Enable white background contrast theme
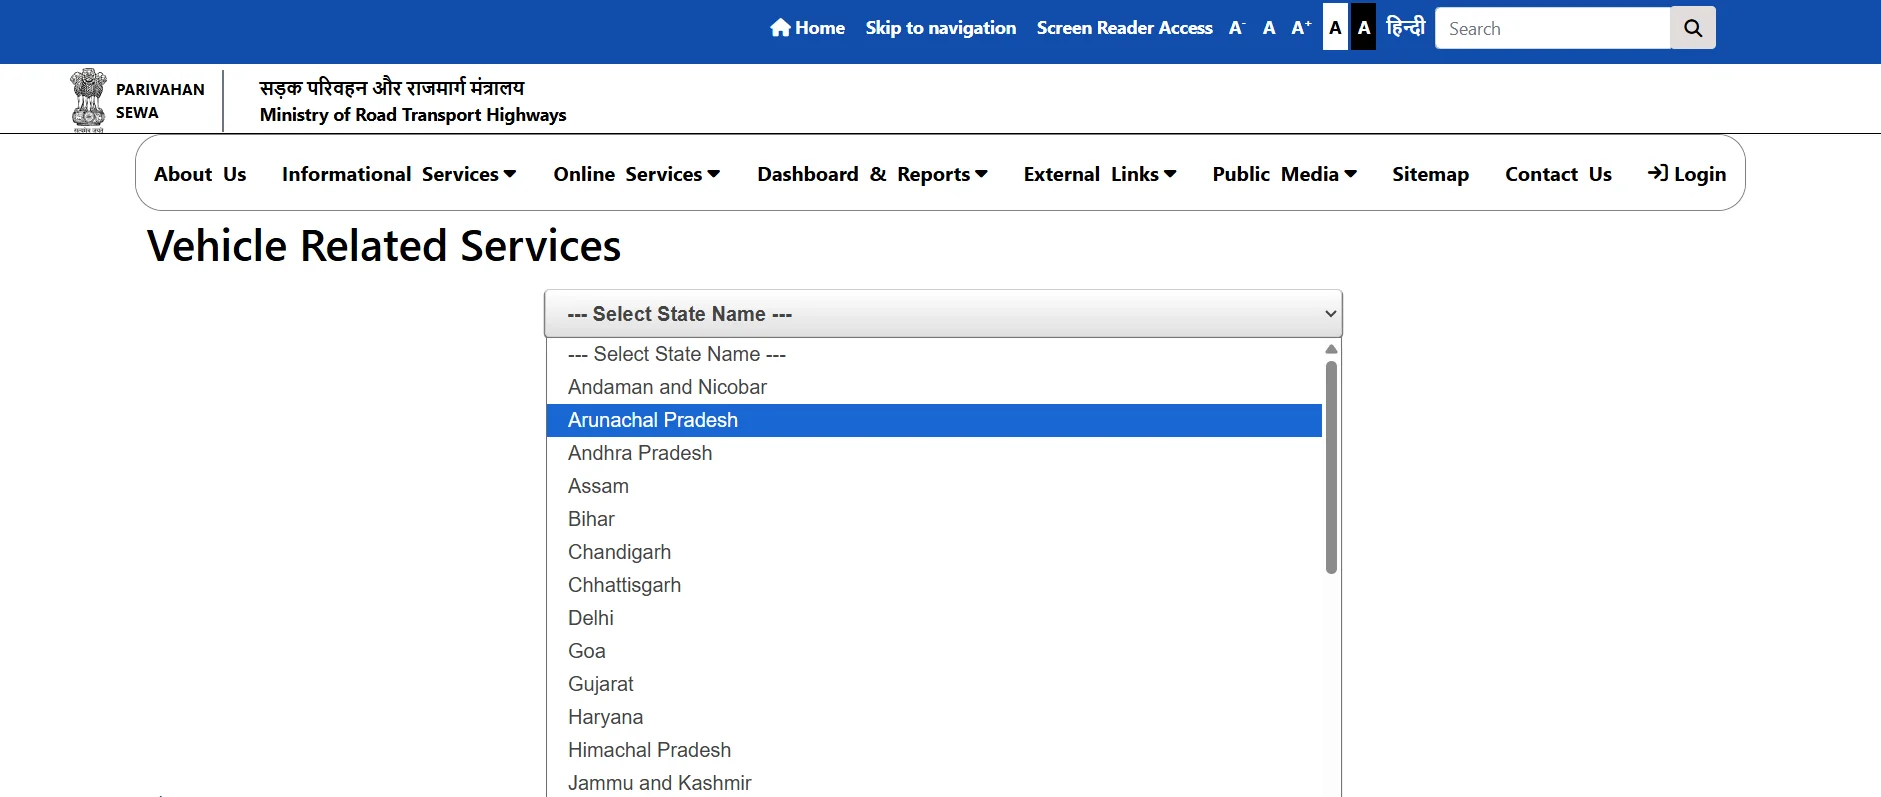The width and height of the screenshot is (1881, 797). tap(1335, 28)
